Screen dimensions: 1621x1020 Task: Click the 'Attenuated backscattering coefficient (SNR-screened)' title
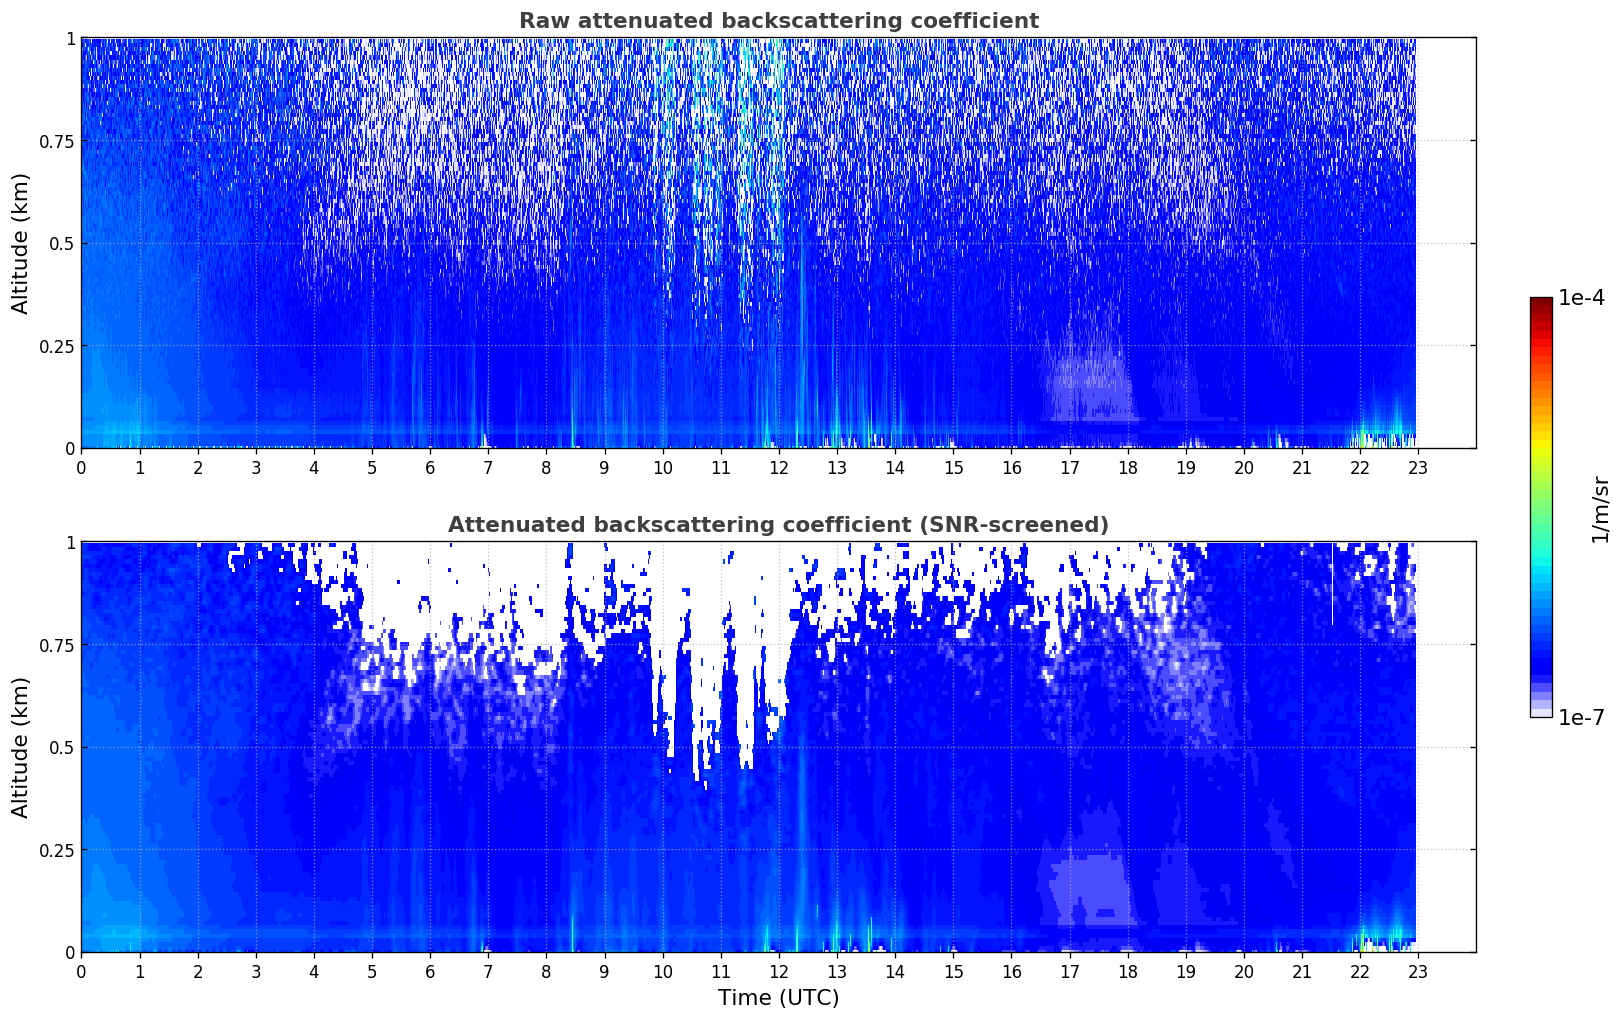pyautogui.click(x=778, y=525)
